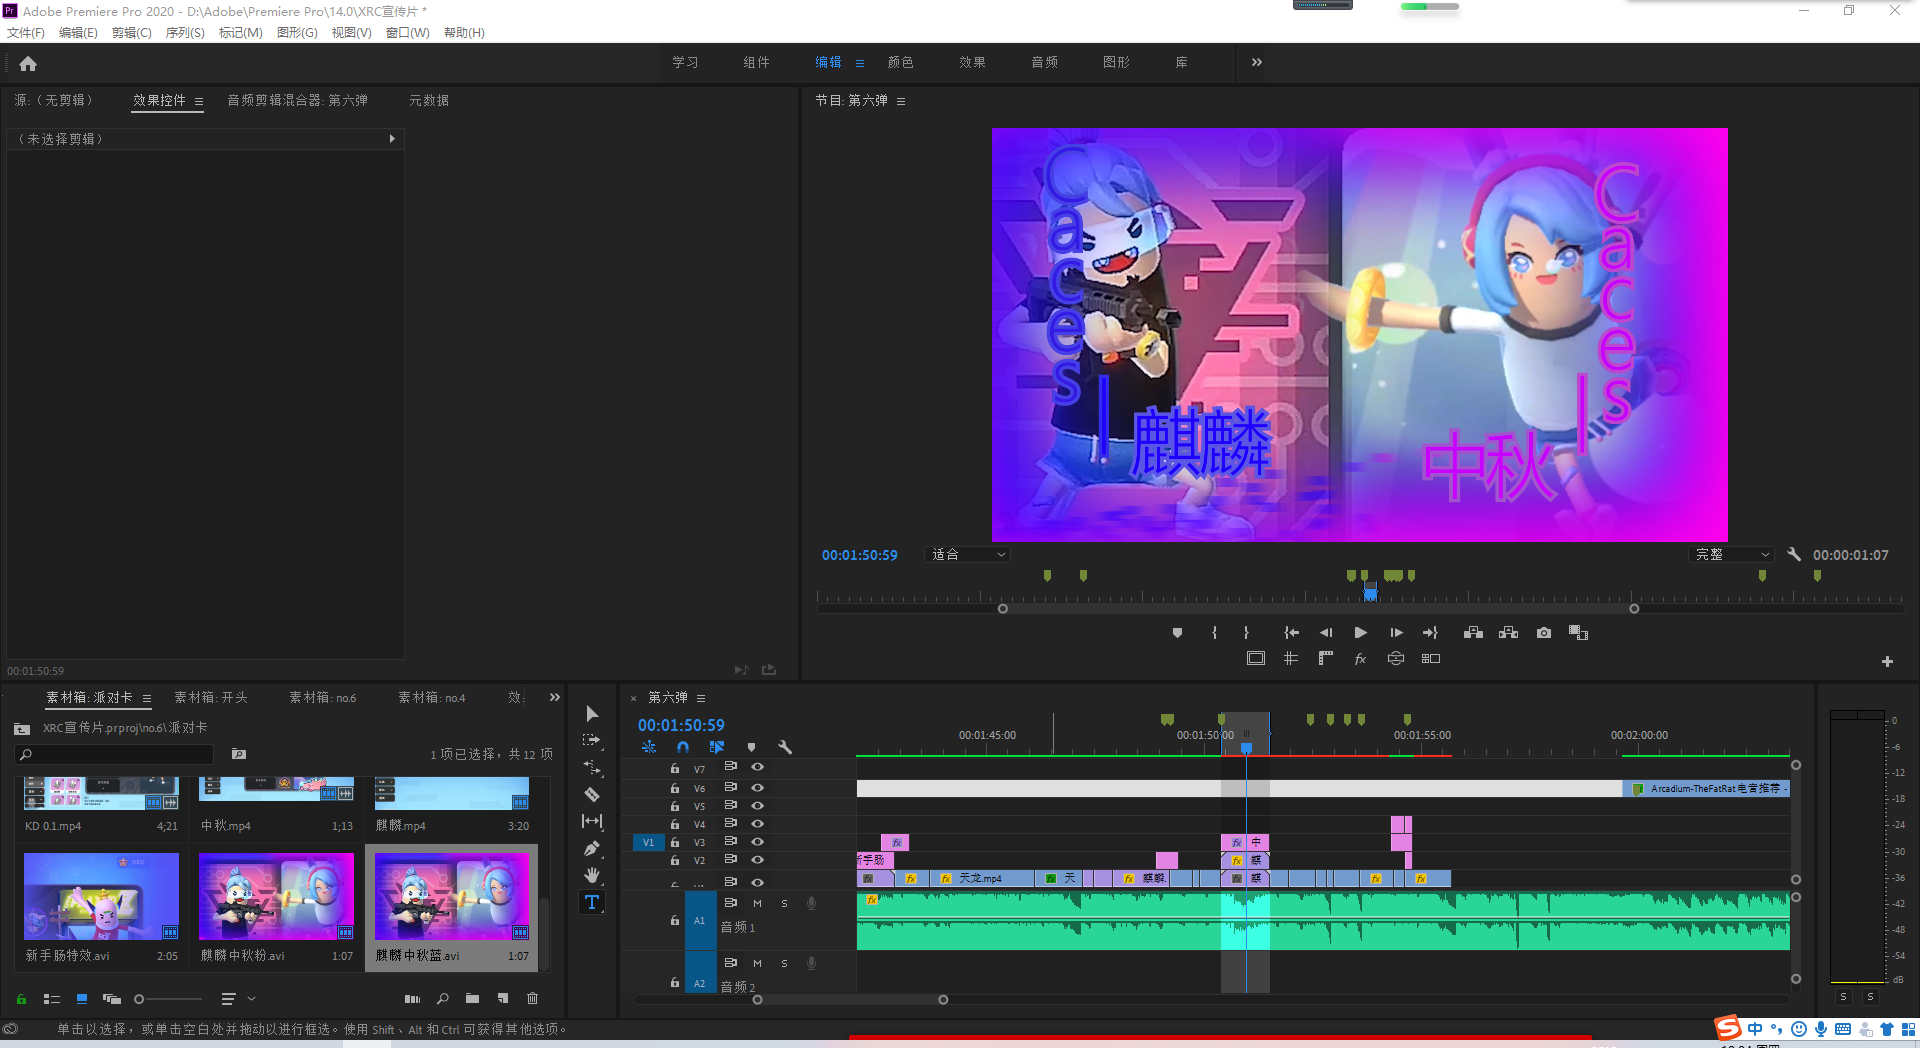The height and width of the screenshot is (1048, 1920).
Task: Open the 文件(F) menu
Action: click(x=26, y=33)
